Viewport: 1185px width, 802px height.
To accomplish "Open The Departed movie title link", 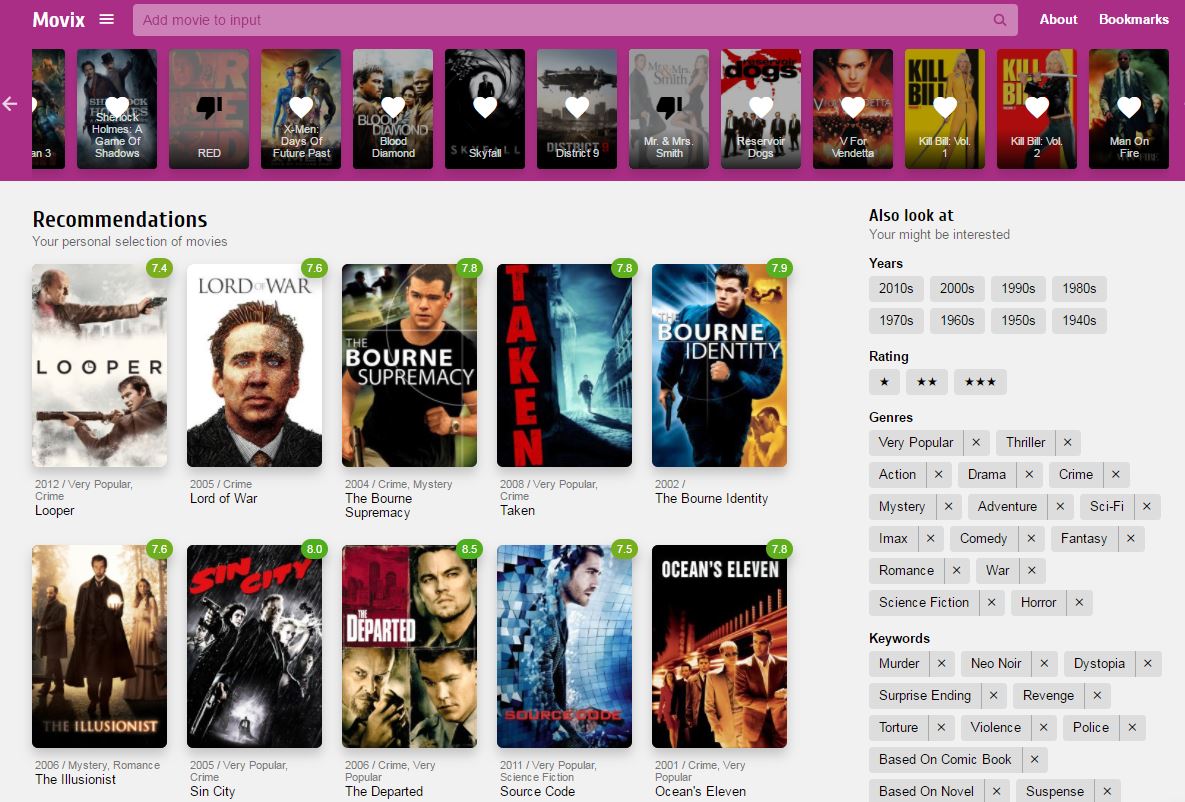I will click(x=384, y=791).
